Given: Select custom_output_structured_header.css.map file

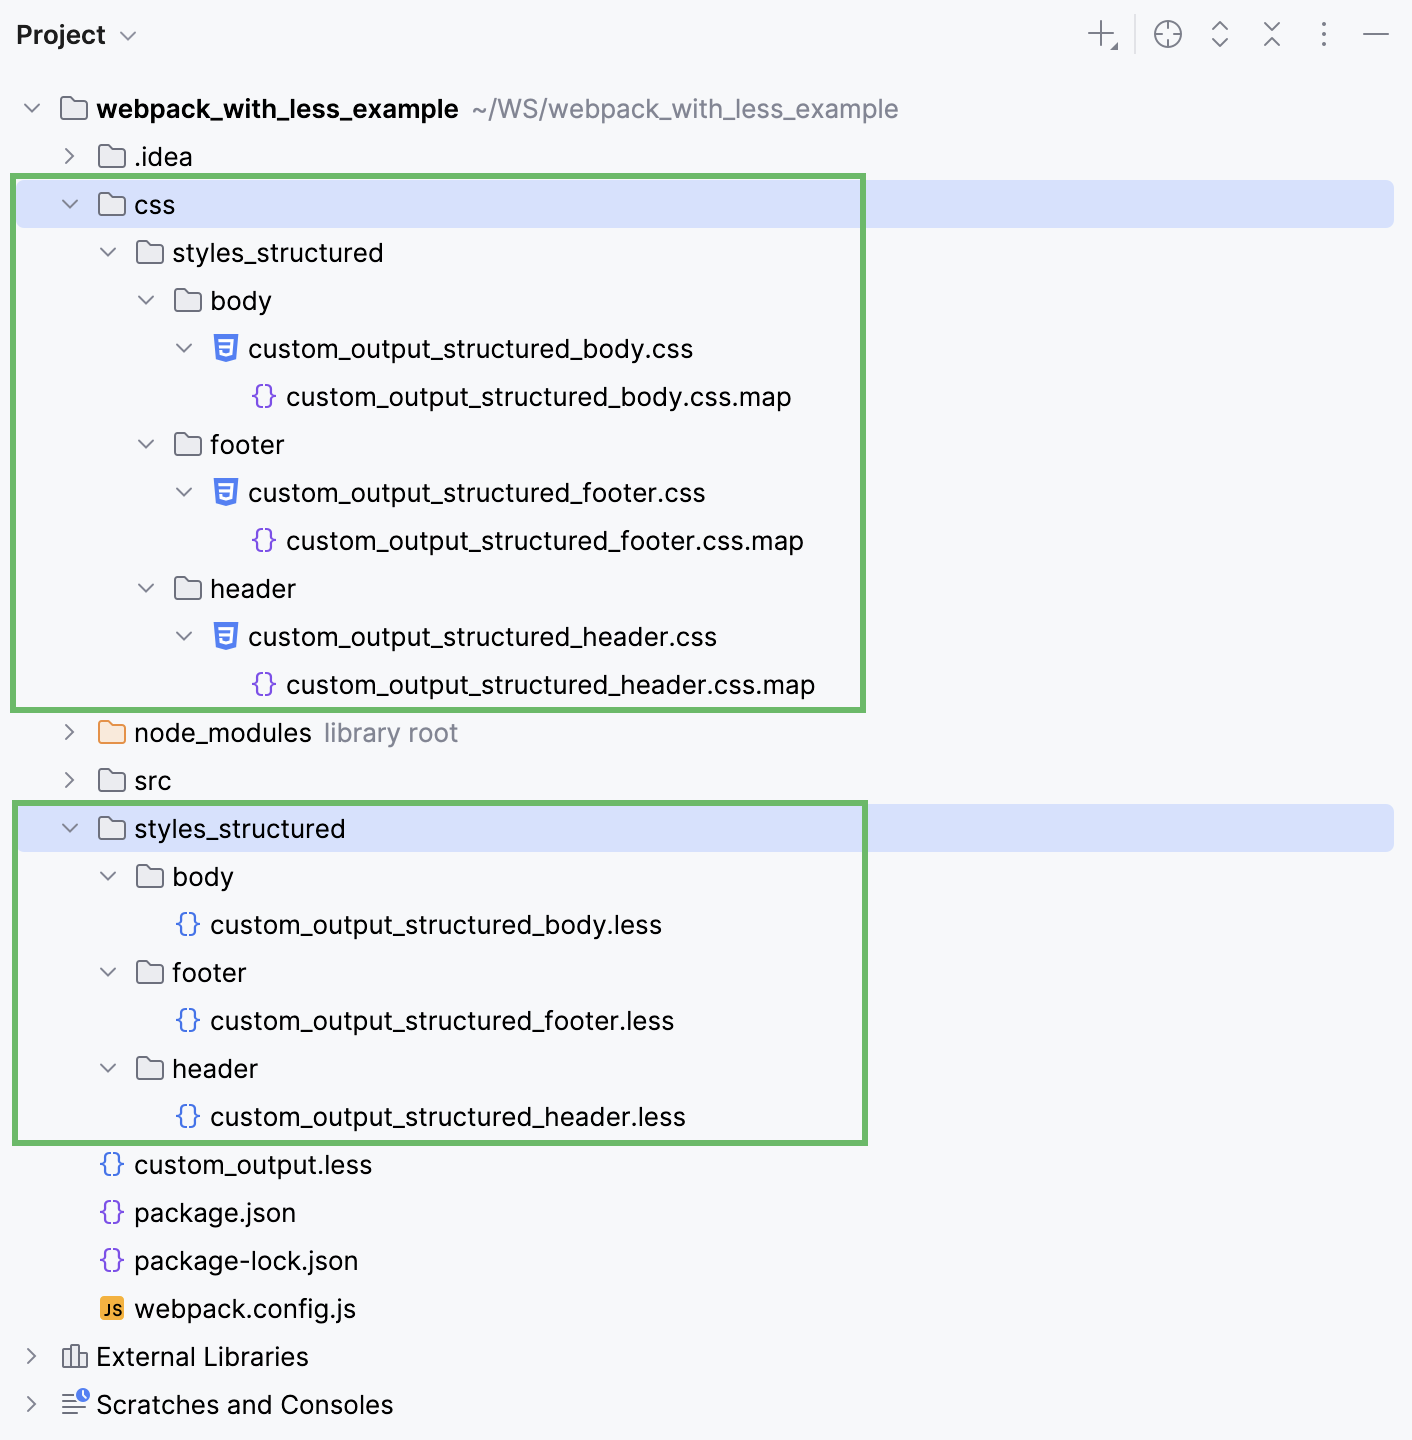Looking at the screenshot, I should point(550,685).
